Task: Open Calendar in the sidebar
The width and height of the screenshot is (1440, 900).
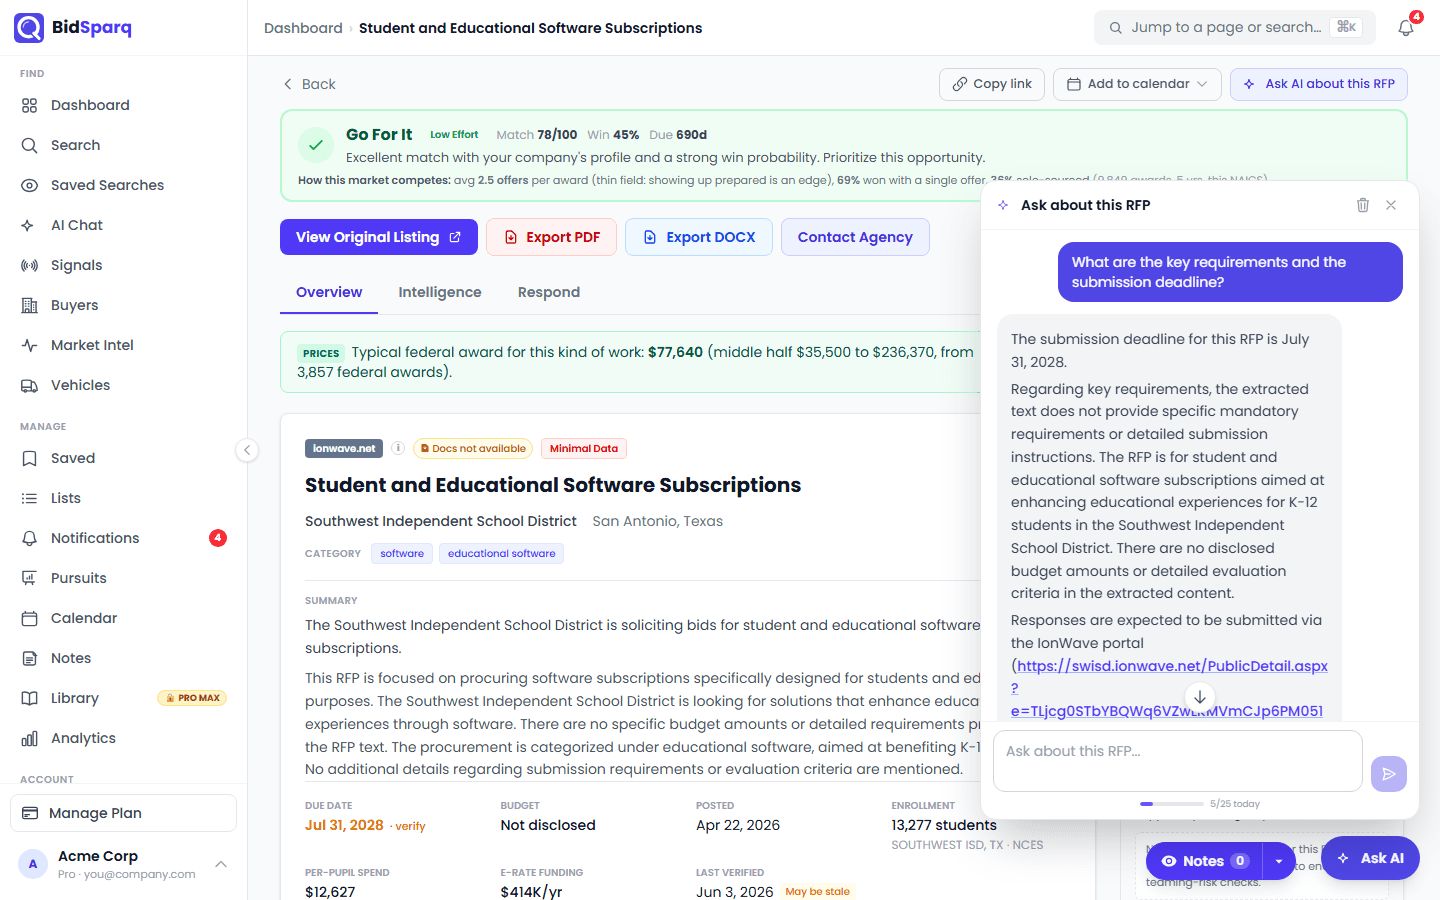Action: (x=124, y=618)
